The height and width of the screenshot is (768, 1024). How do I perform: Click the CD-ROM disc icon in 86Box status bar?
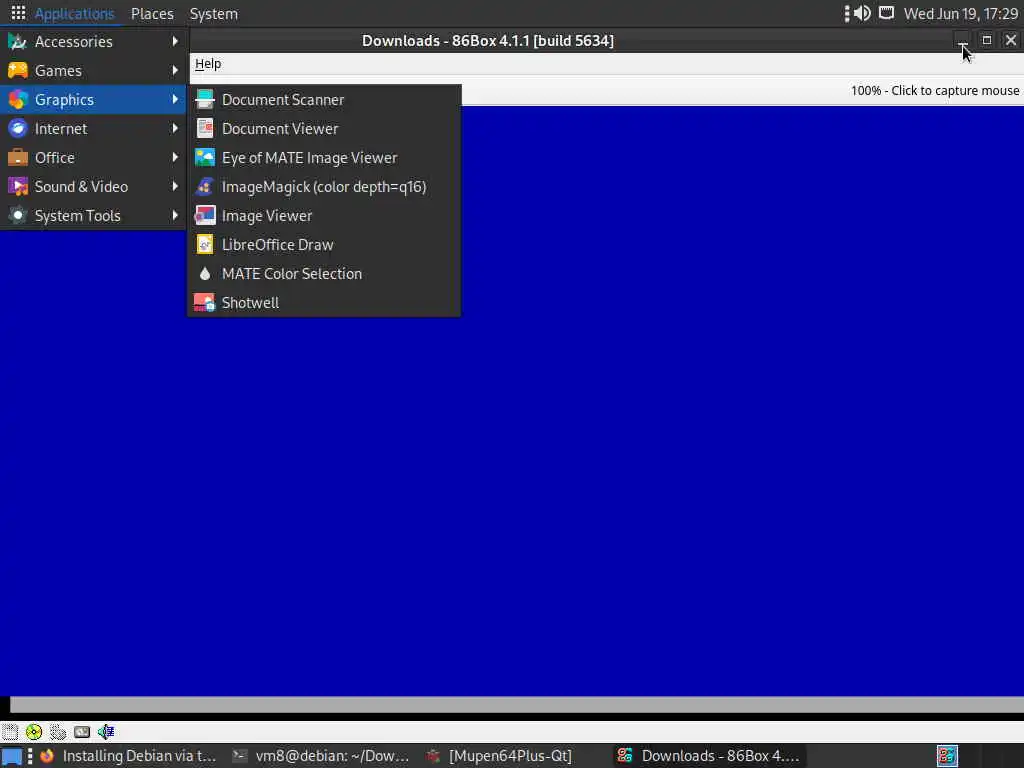coord(34,731)
